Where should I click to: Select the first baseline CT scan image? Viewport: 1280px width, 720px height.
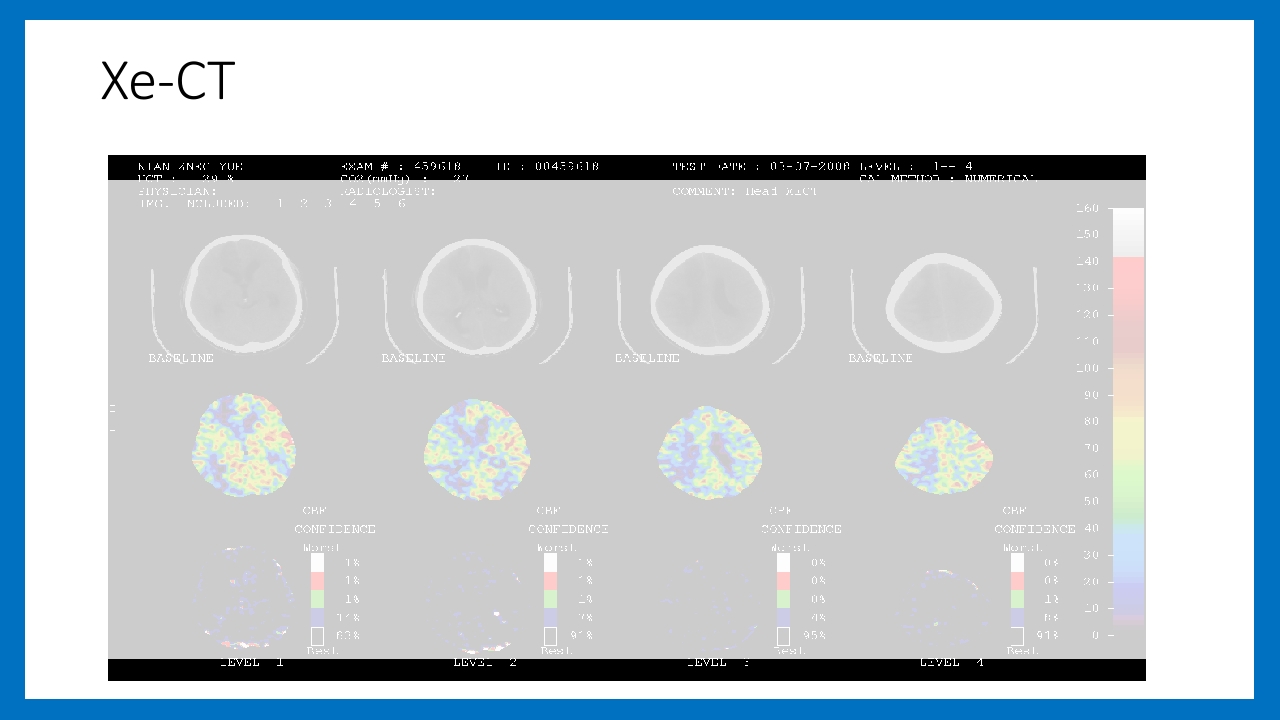click(x=243, y=292)
